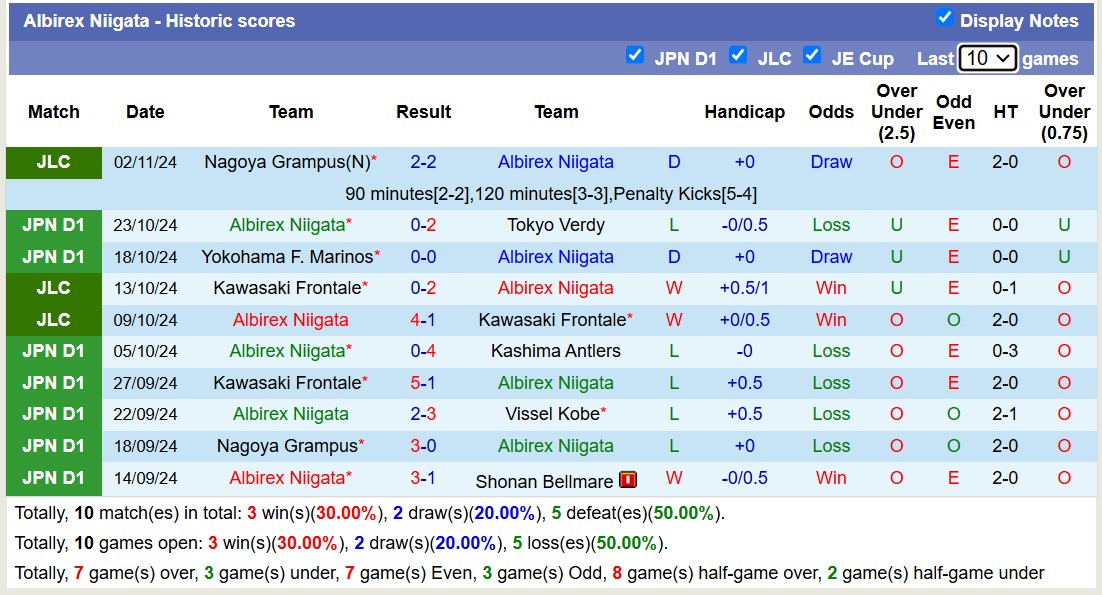1102x595 pixels.
Task: Click the Result column header
Action: [x=423, y=112]
